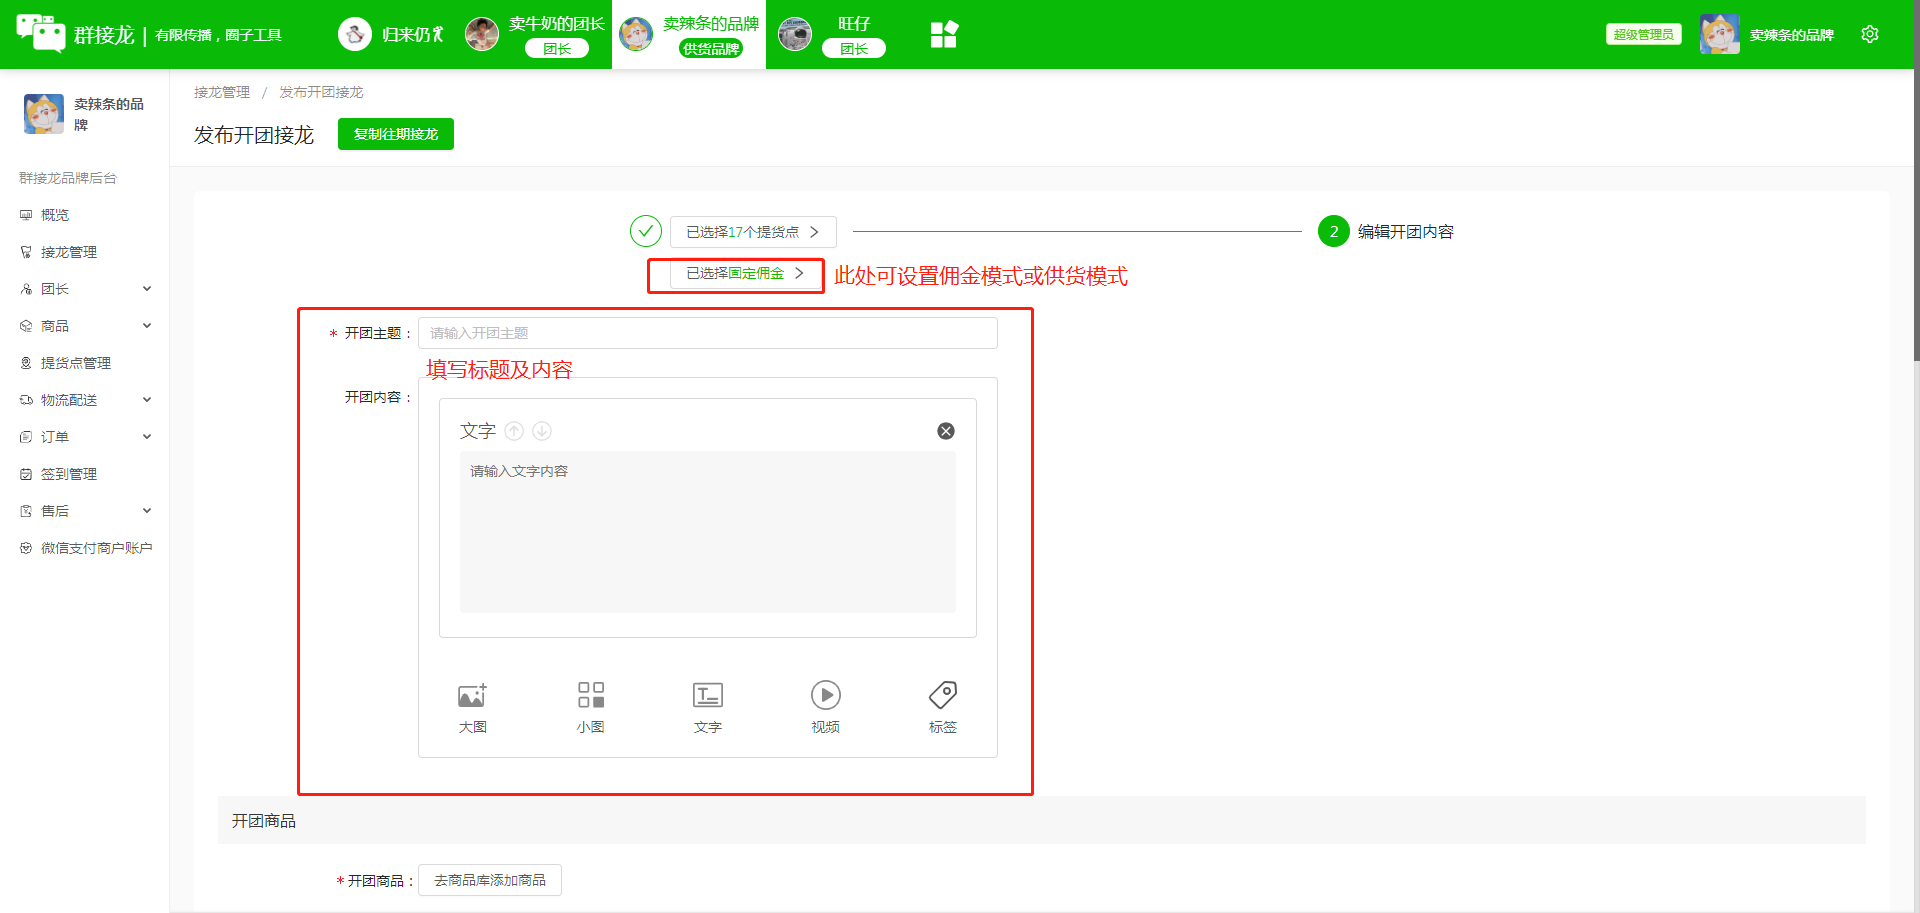Image resolution: width=1920 pixels, height=913 pixels.
Task: Expand the 售后 sidebar menu
Action: click(x=84, y=511)
